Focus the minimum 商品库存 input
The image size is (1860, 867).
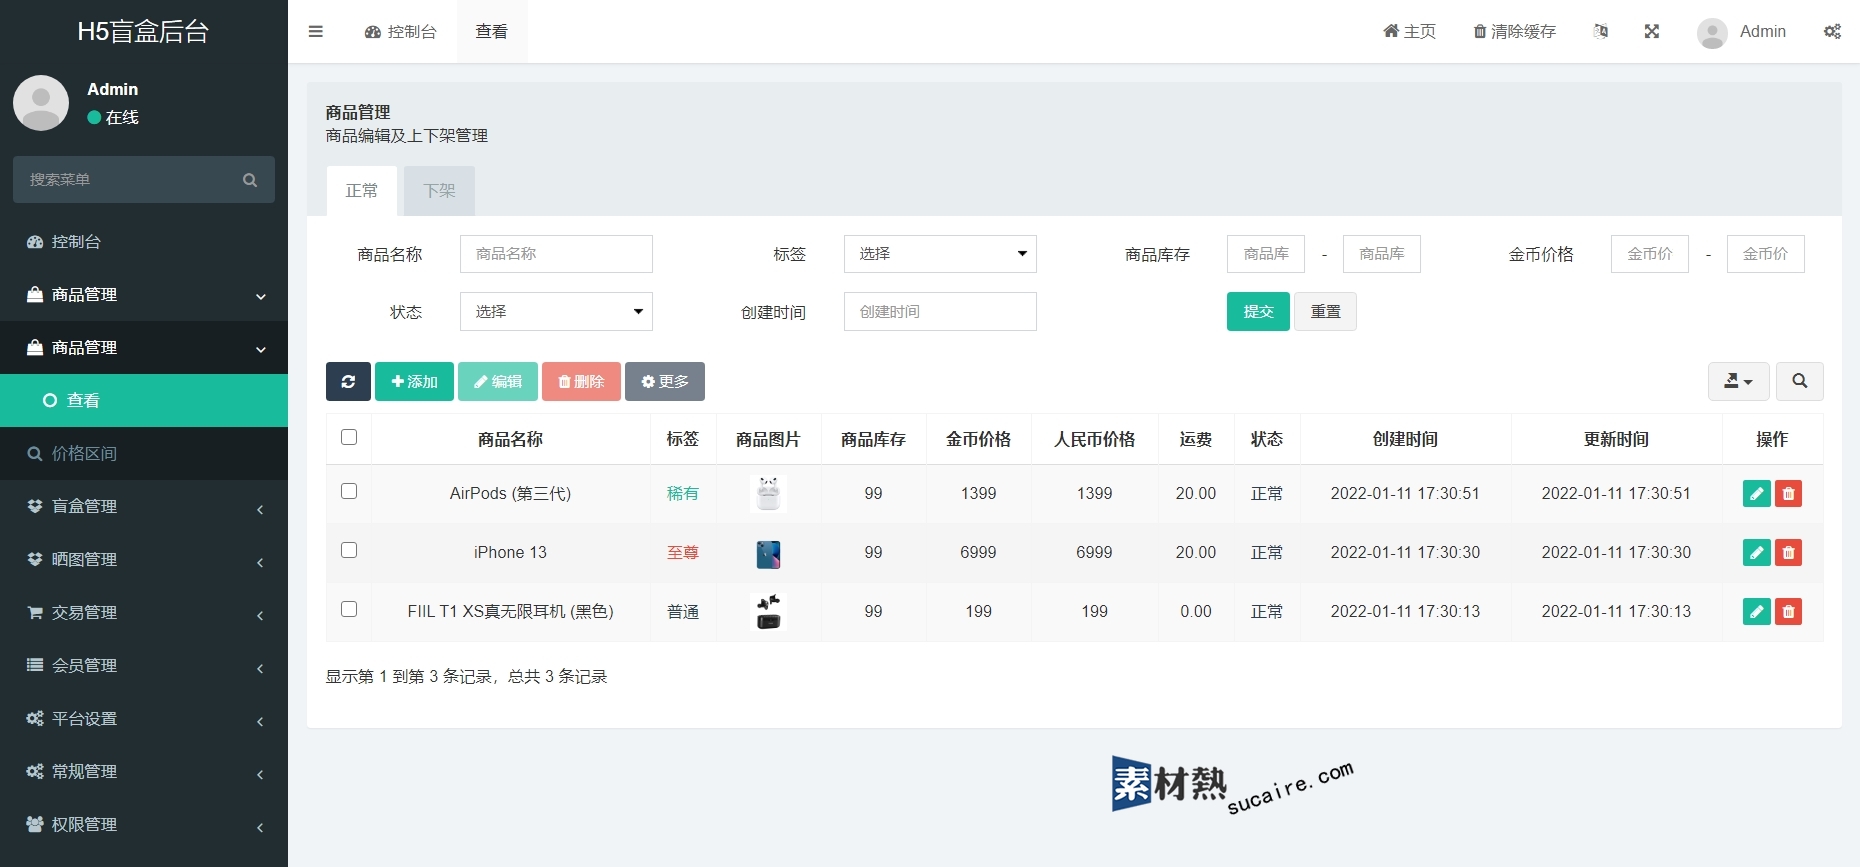click(1266, 254)
